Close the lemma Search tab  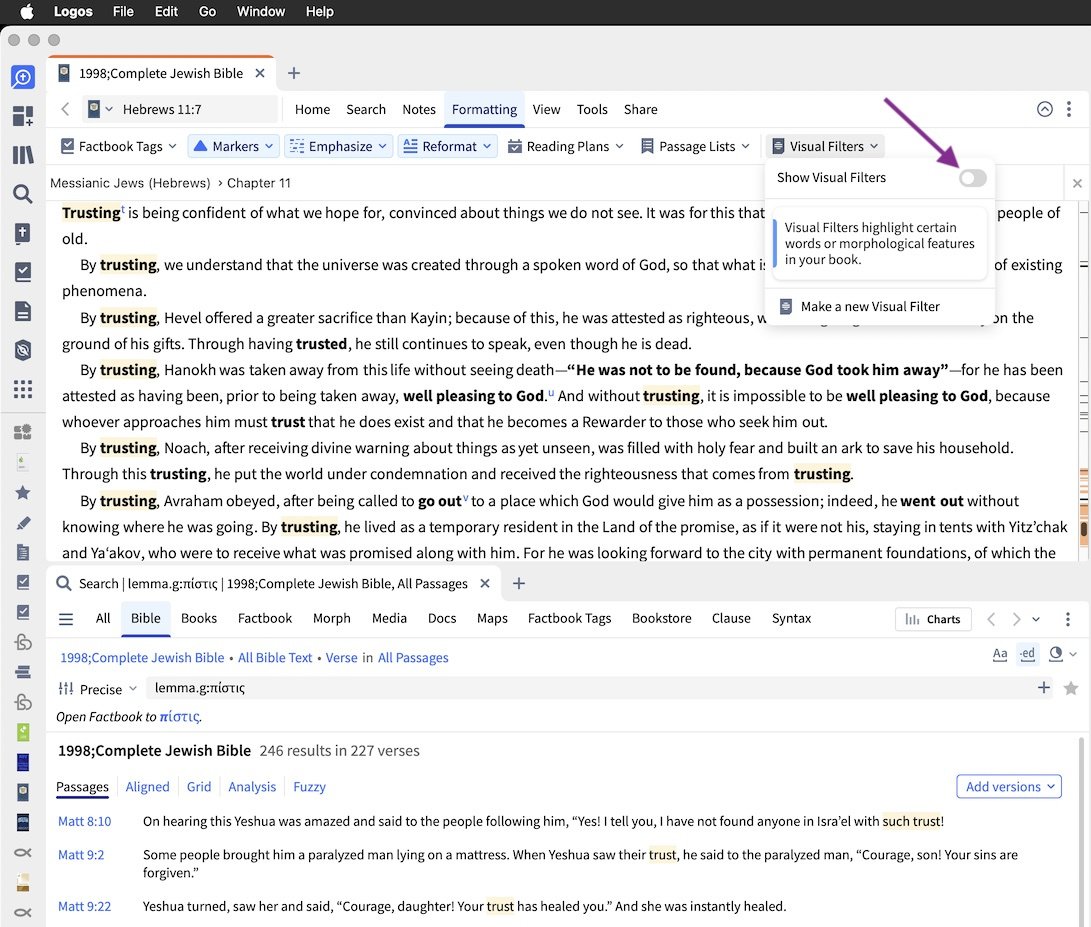(x=485, y=583)
